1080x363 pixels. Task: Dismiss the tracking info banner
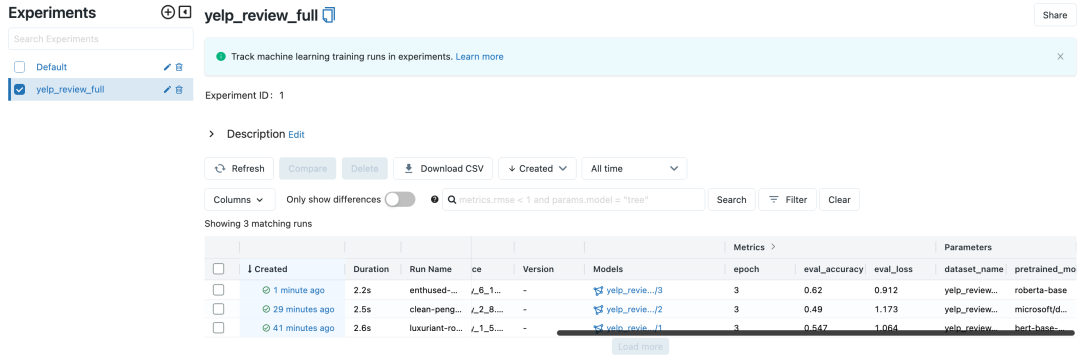(x=1060, y=56)
